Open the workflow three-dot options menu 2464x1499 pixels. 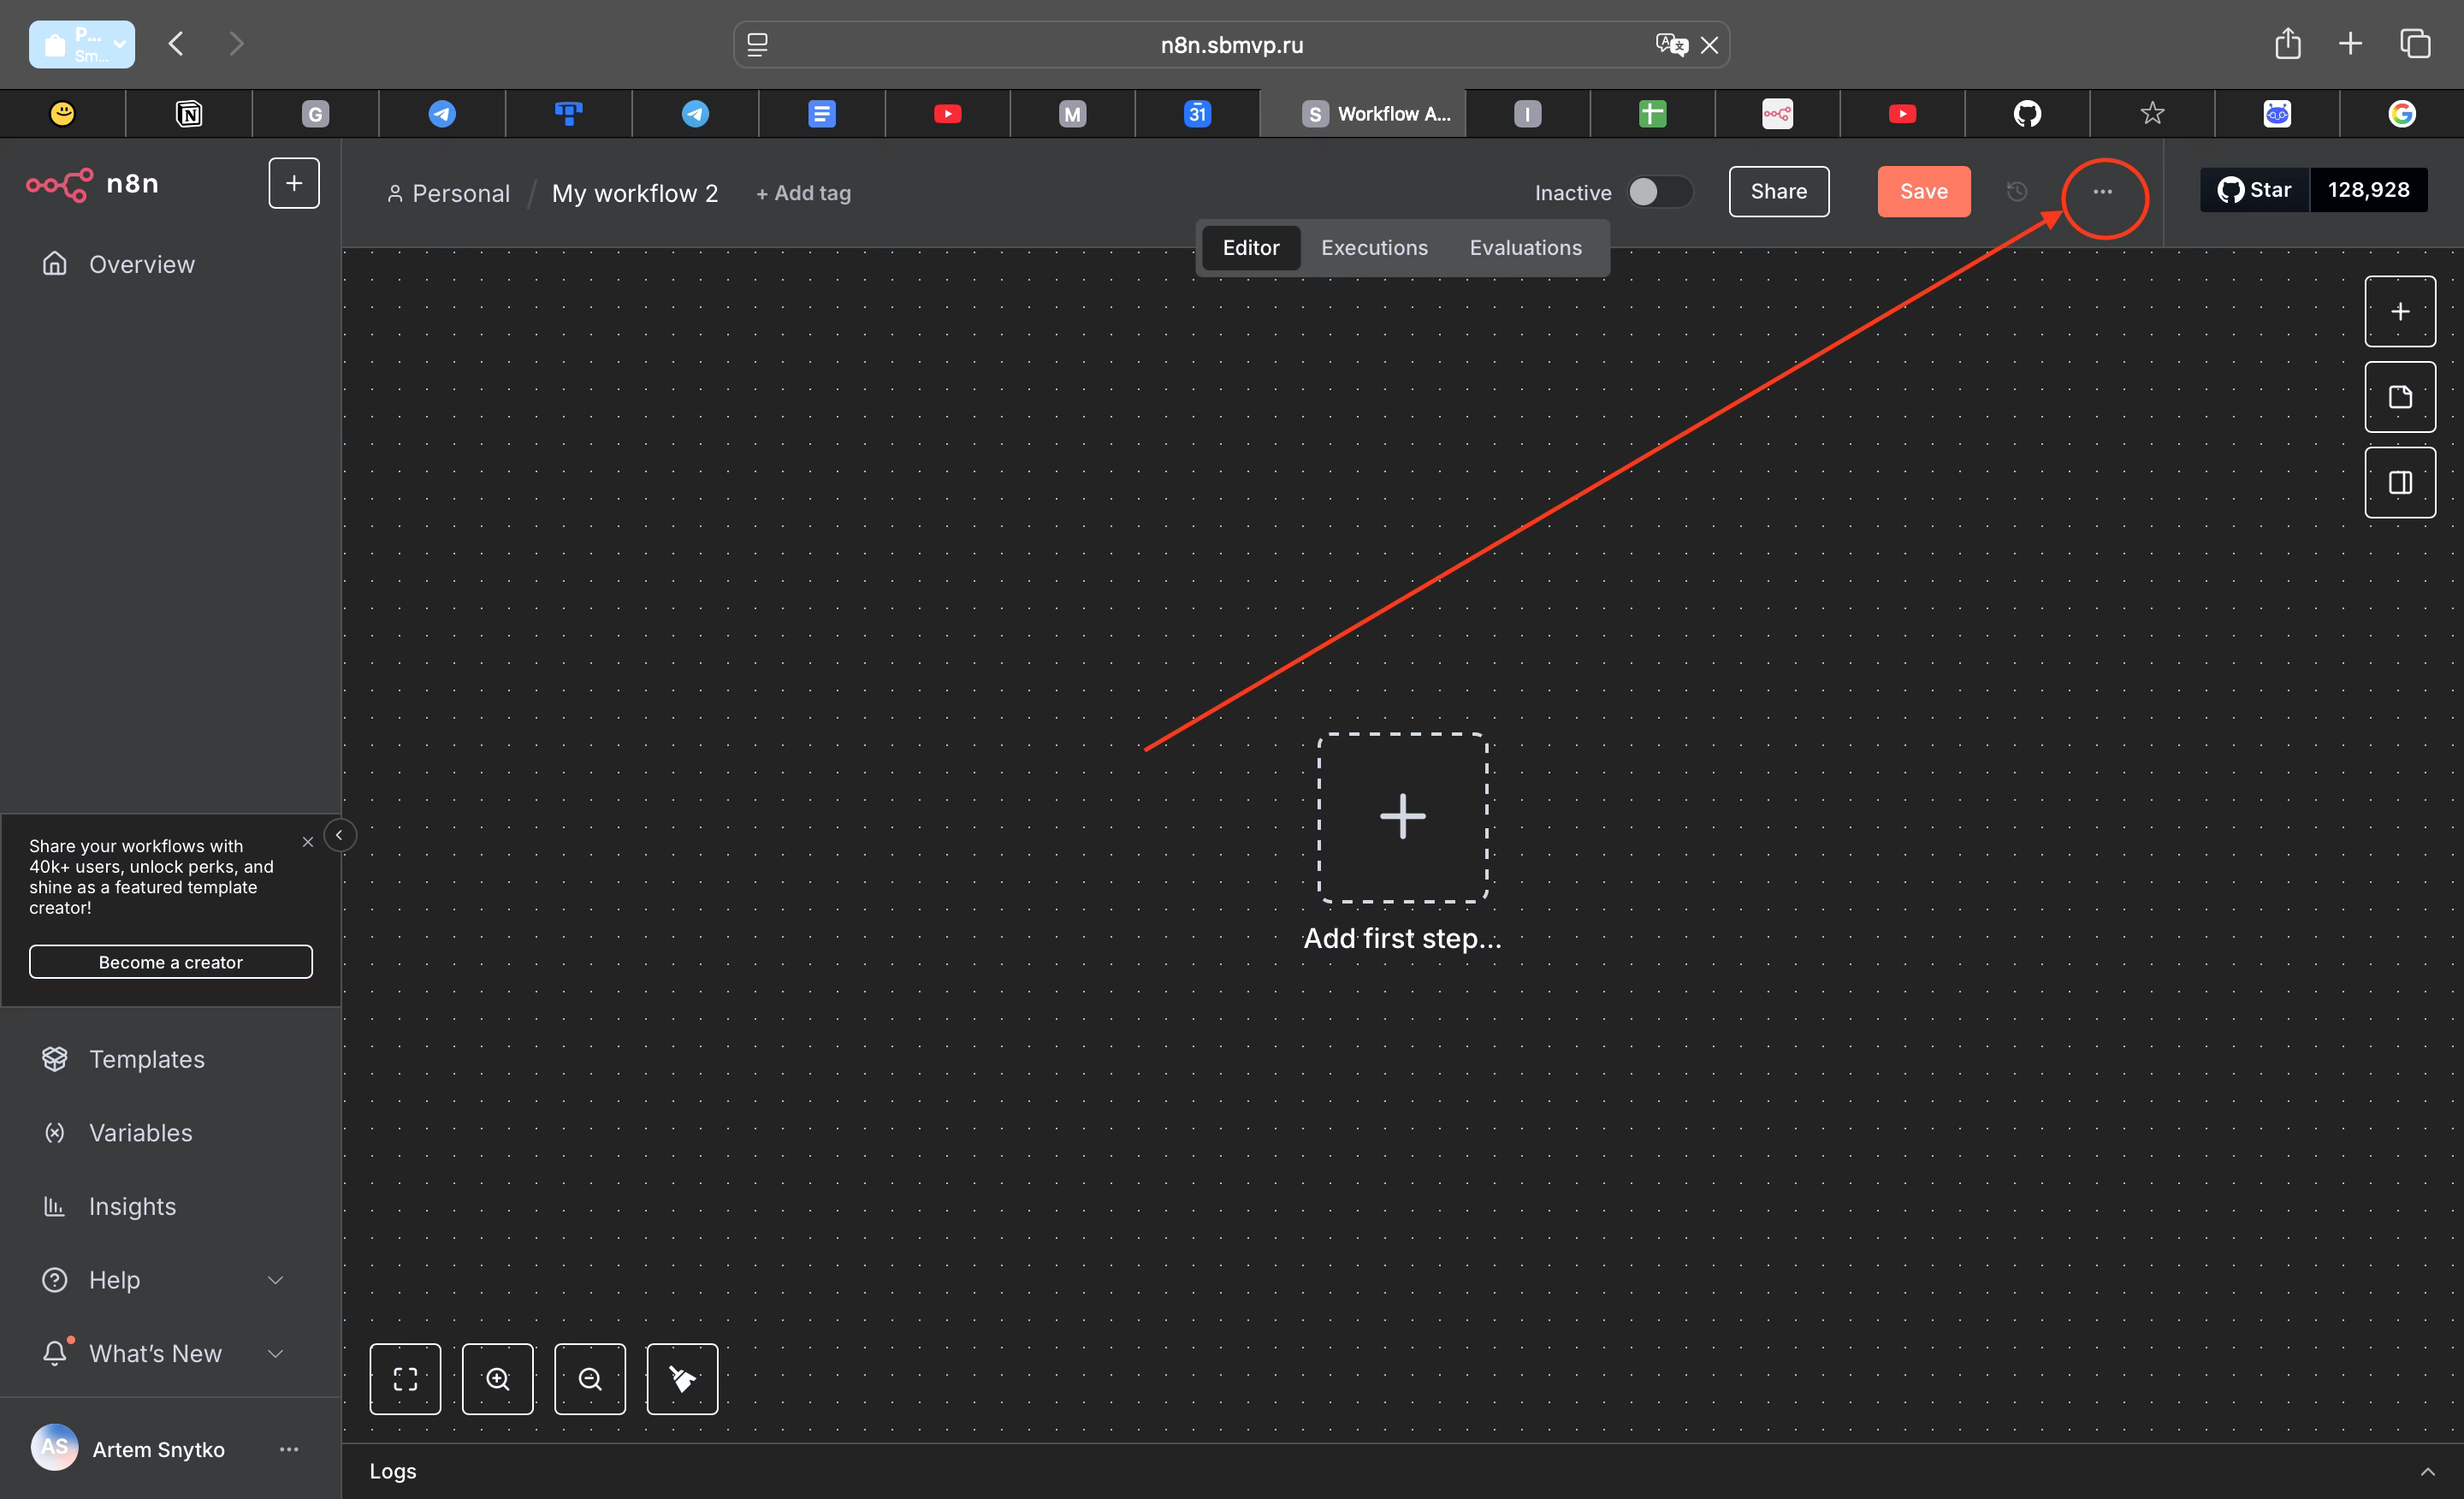point(2103,191)
